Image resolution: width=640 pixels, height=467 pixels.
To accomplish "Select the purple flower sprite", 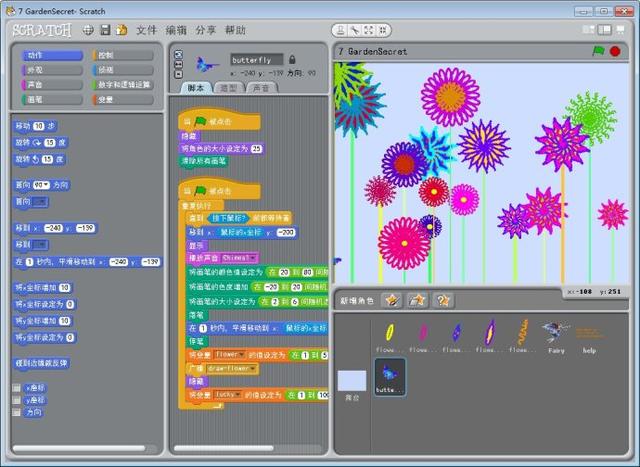I will 489,337.
